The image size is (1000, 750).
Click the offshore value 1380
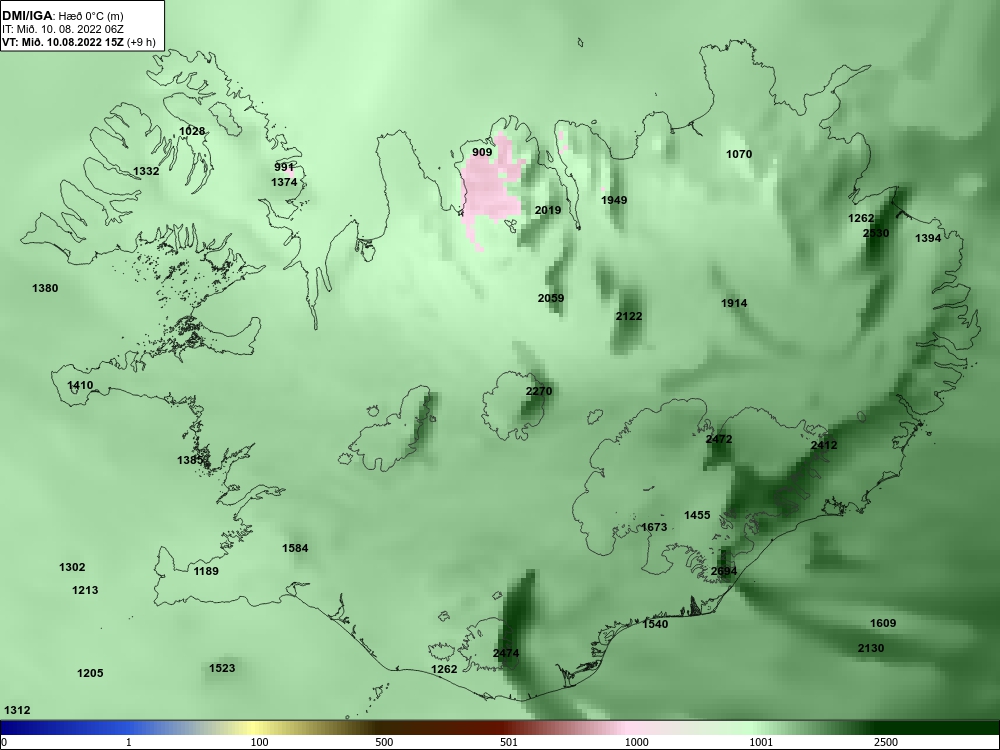pyautogui.click(x=45, y=288)
